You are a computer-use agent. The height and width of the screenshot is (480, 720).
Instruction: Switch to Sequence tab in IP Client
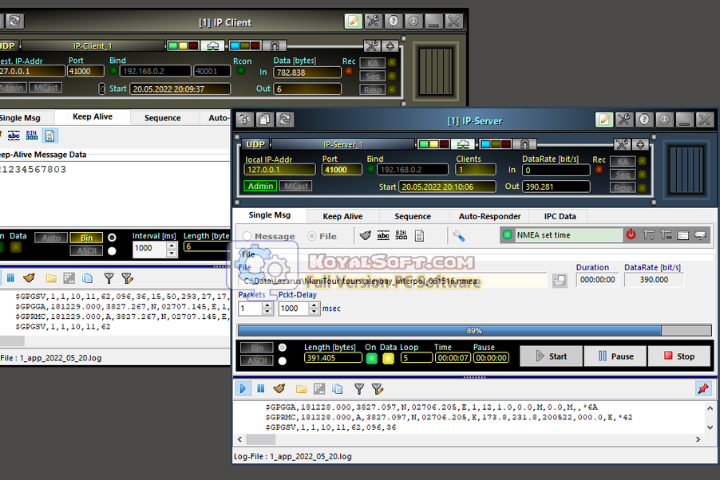pos(163,118)
